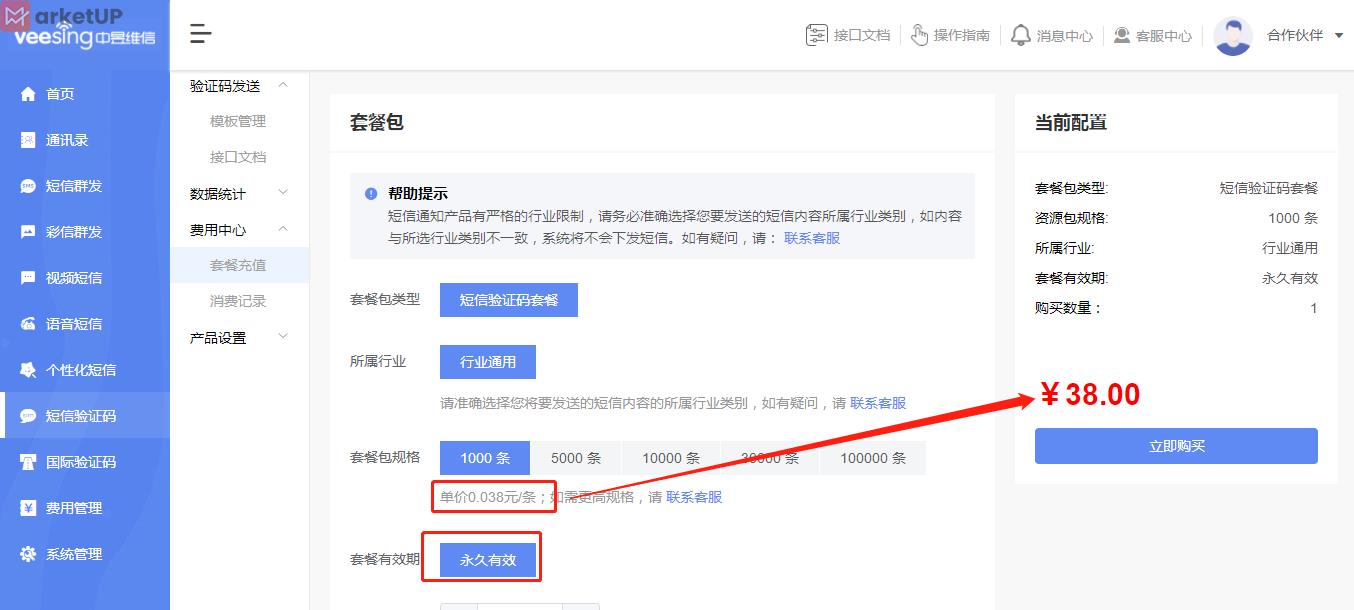Expand the 产品设置 submenu chevron
Image resolution: width=1354 pixels, height=610 pixels.
(283, 337)
